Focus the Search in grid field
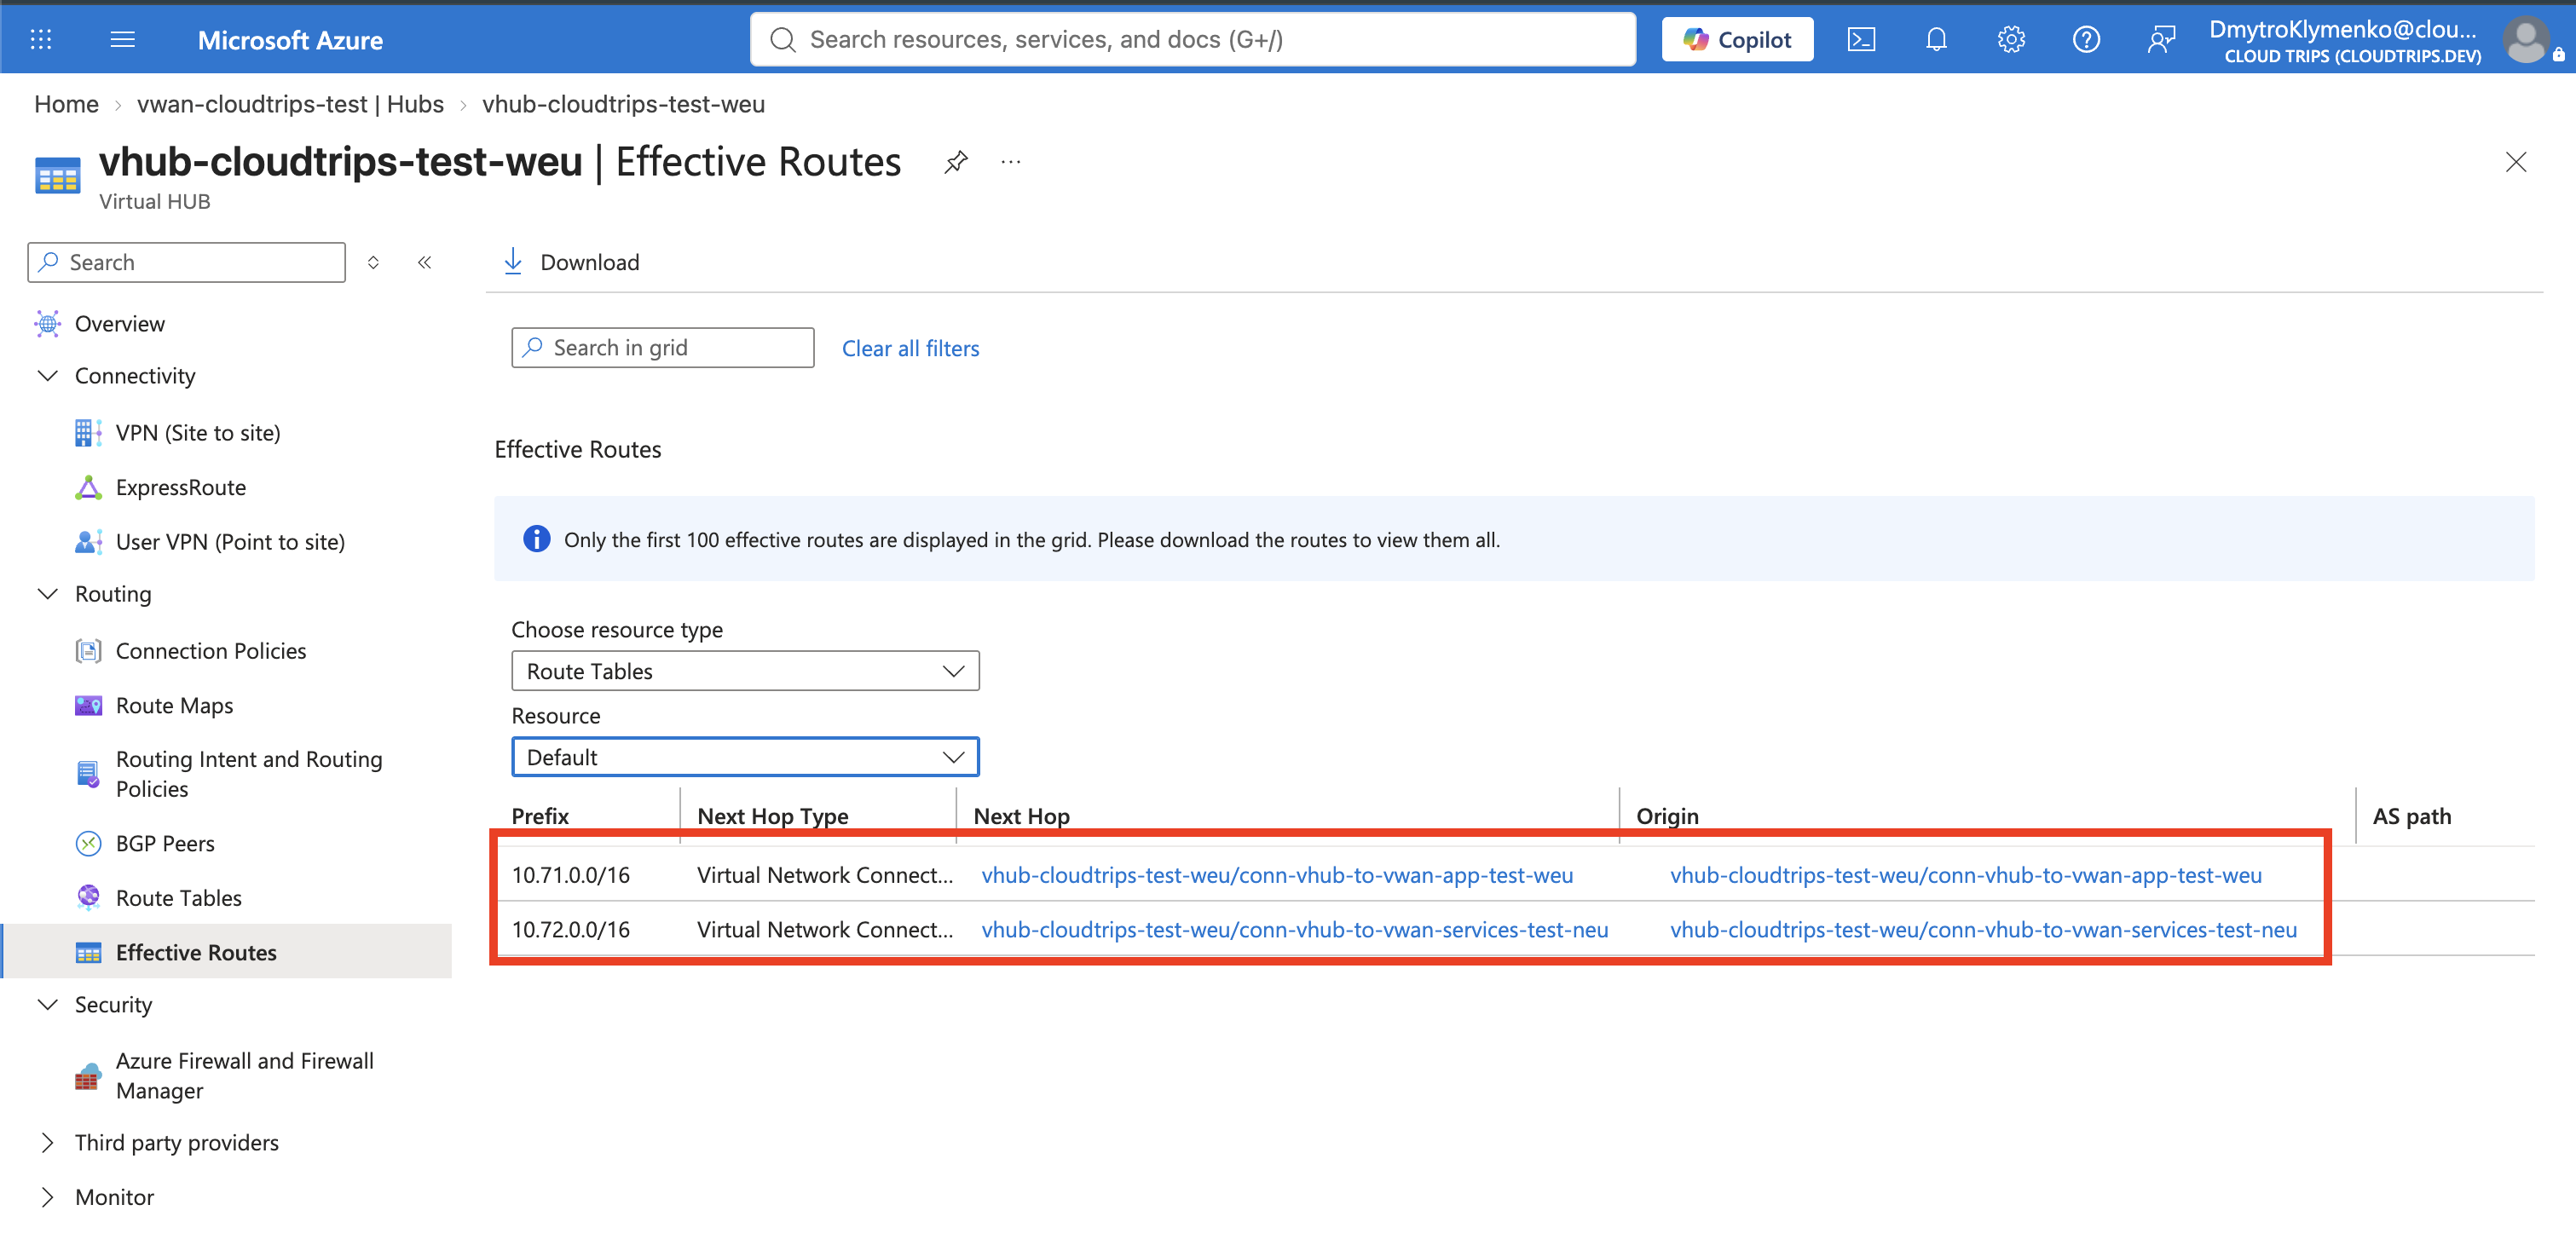2576x1251 pixels. (x=662, y=347)
